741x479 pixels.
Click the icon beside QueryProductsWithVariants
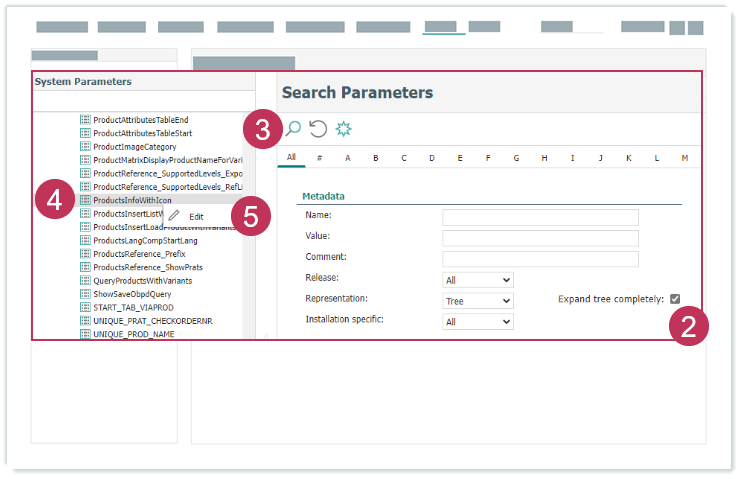(85, 281)
